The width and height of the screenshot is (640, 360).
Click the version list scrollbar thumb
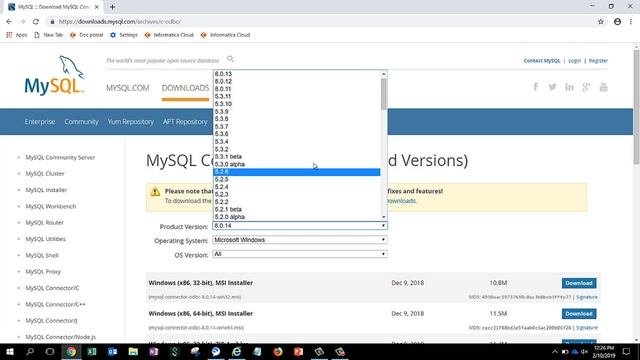click(x=384, y=94)
